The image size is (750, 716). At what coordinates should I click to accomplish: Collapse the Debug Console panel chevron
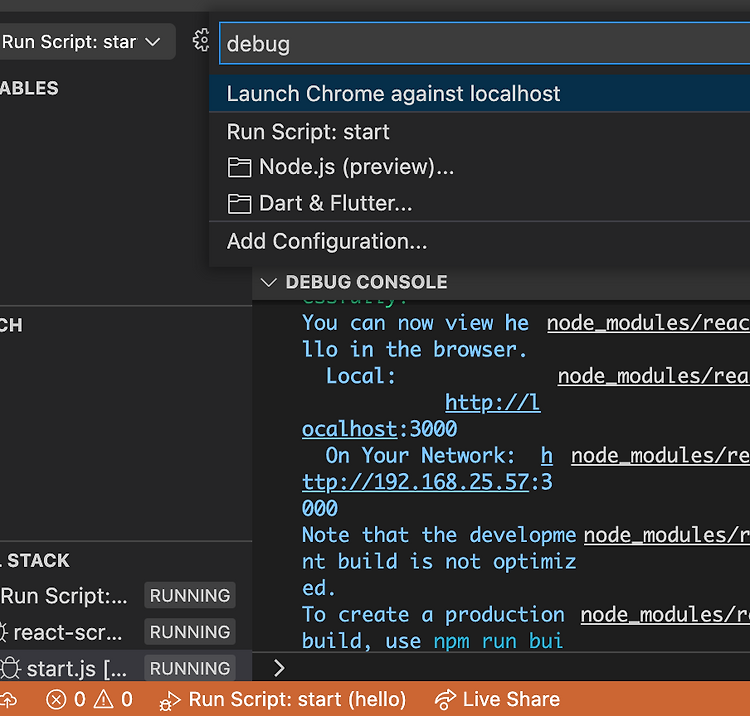tap(267, 282)
